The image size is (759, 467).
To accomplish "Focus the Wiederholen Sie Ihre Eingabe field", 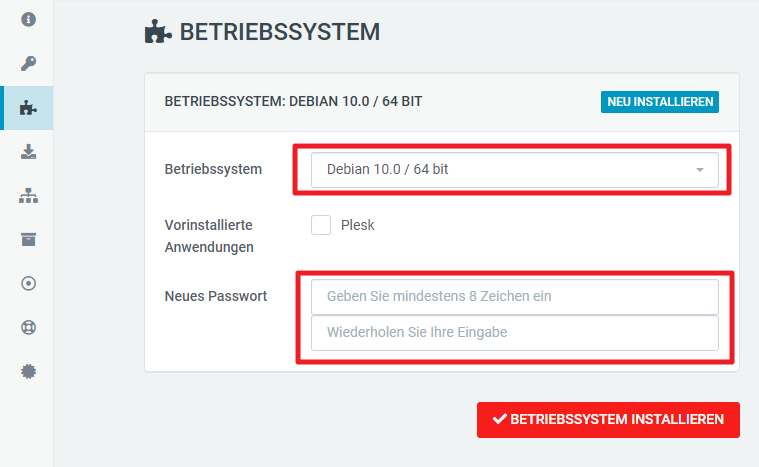I will tap(515, 333).
